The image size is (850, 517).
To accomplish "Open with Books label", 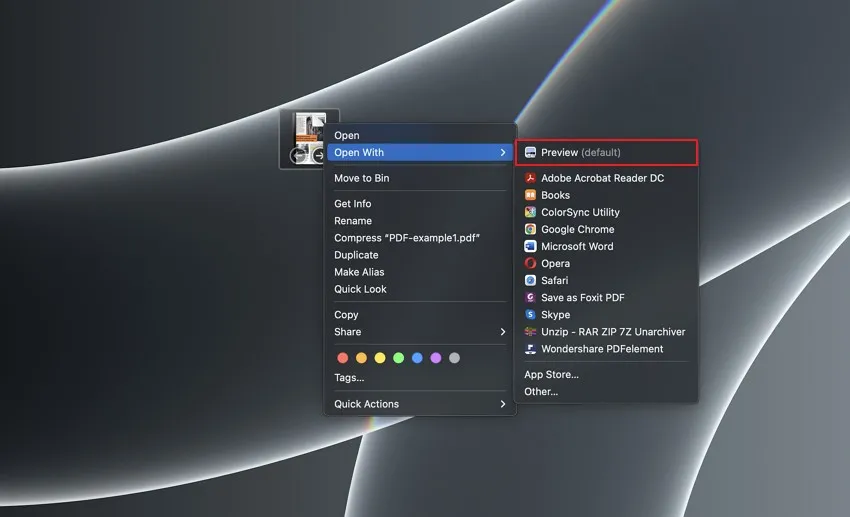I will click(555, 195).
